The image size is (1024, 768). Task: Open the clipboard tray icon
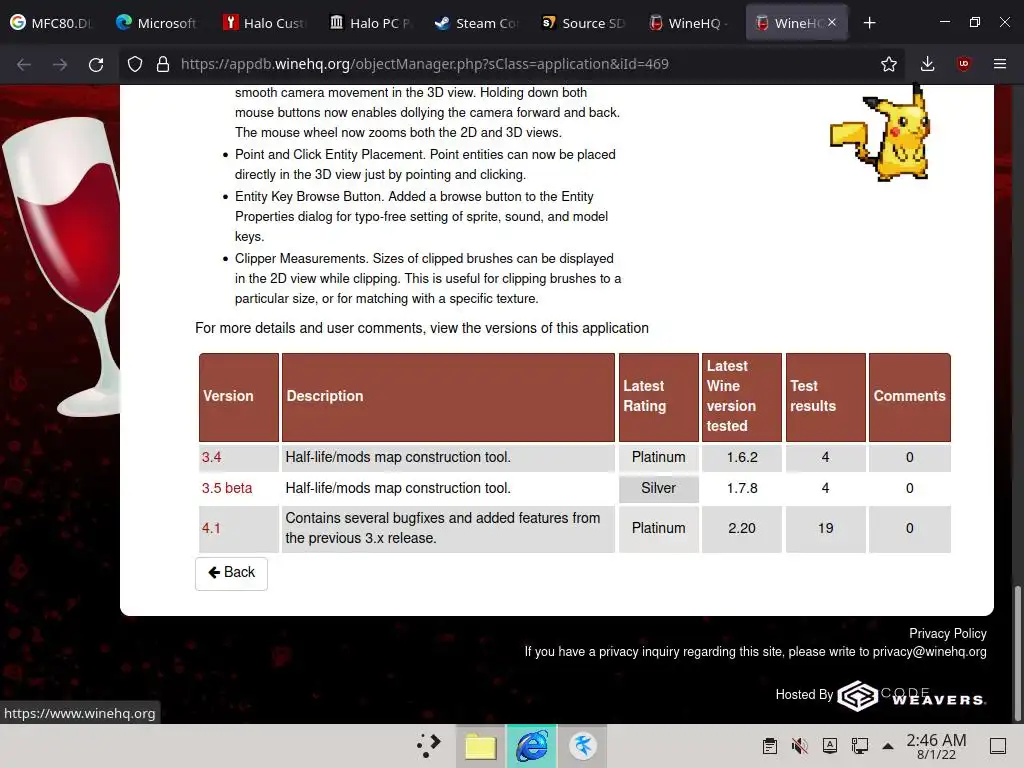[x=770, y=746]
